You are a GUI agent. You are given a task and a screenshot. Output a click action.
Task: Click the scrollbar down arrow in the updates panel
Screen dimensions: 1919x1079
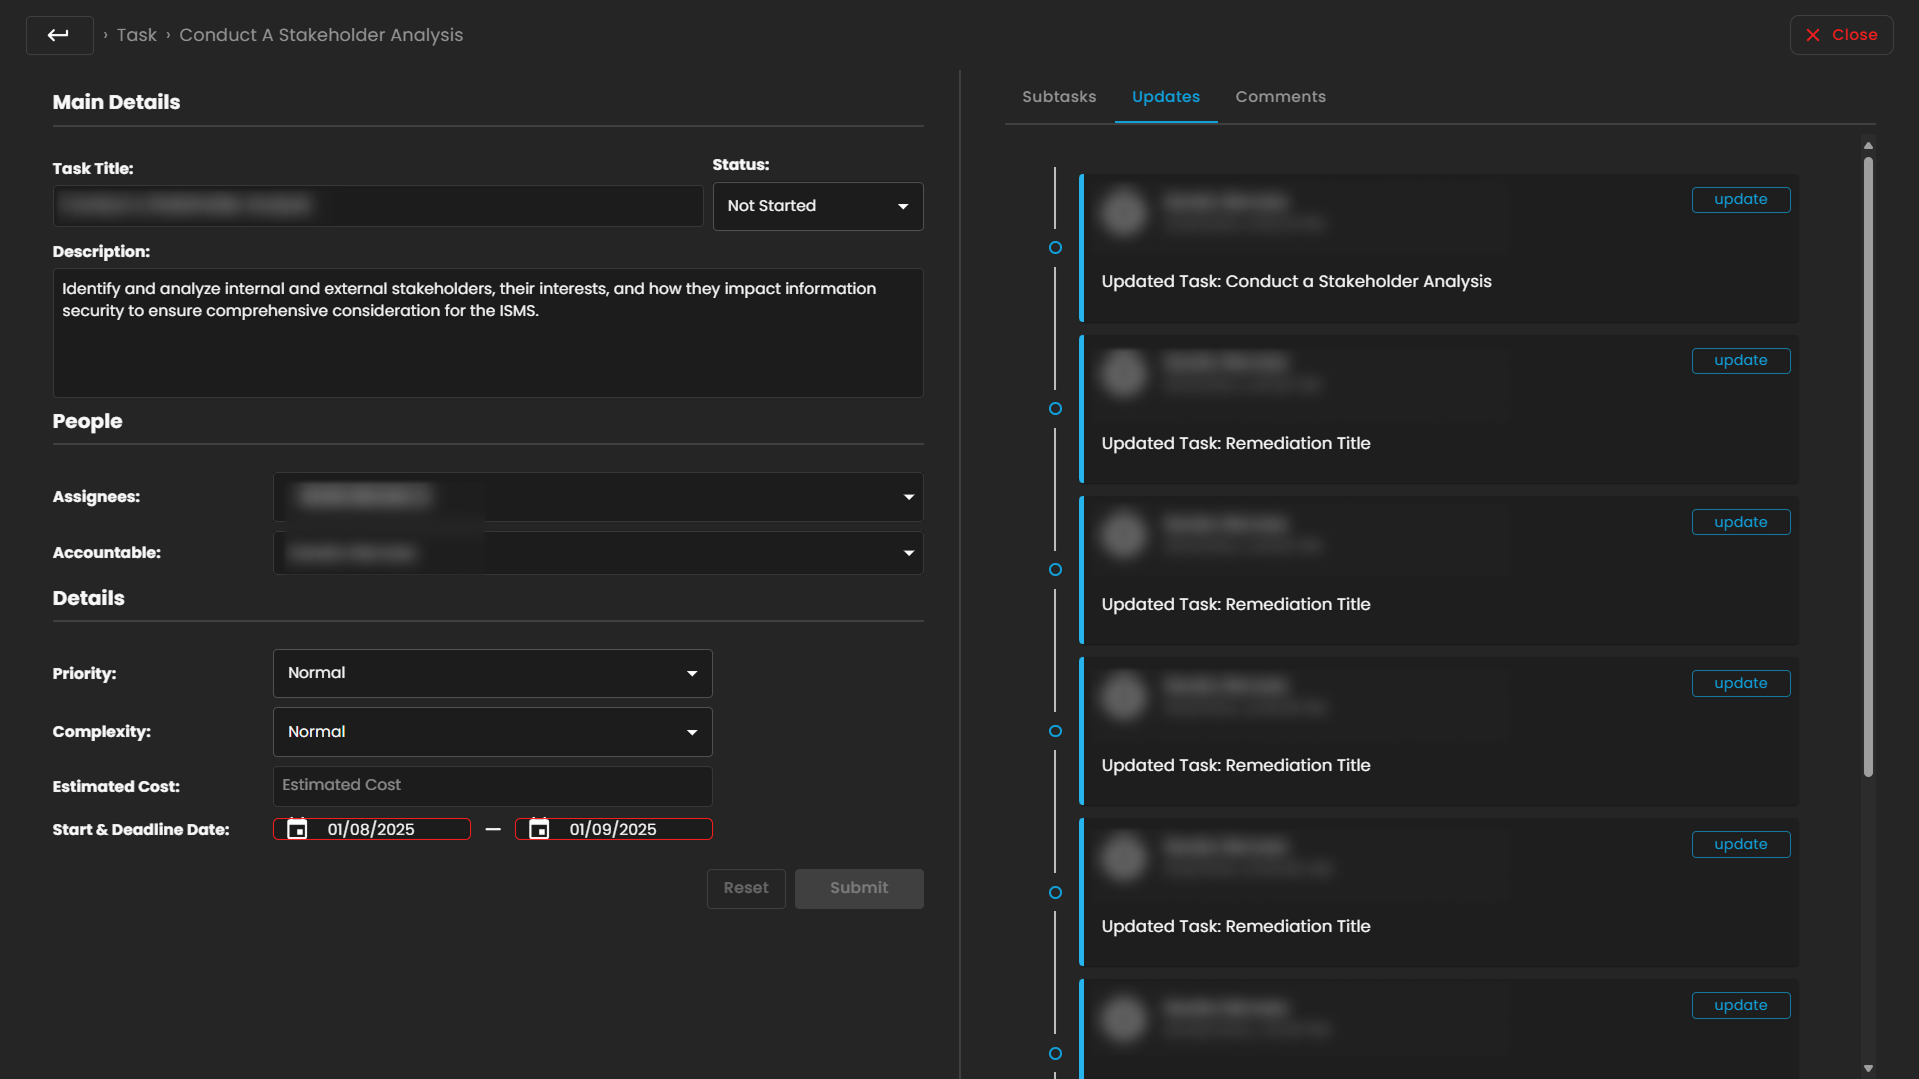1868,1068
